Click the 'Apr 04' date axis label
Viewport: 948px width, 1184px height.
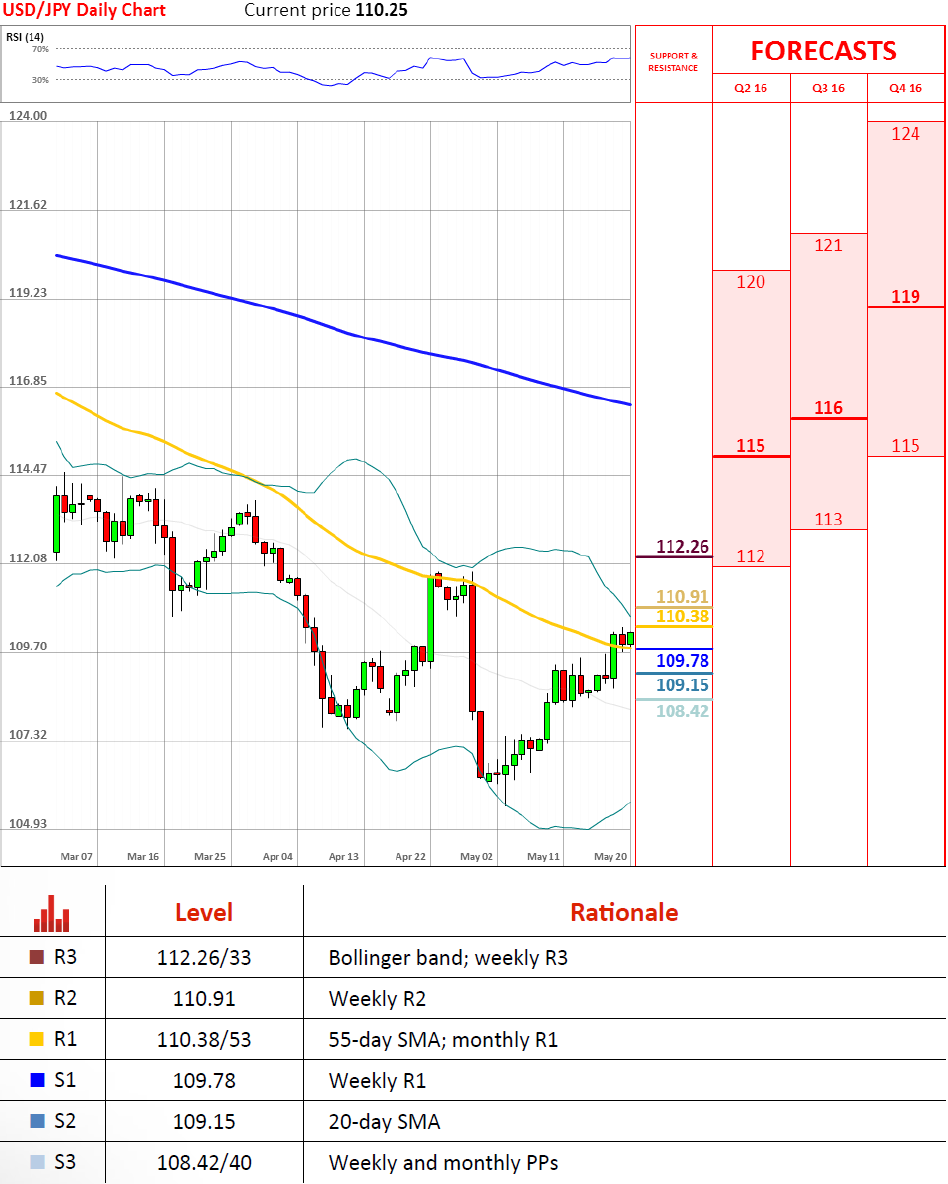pos(277,856)
